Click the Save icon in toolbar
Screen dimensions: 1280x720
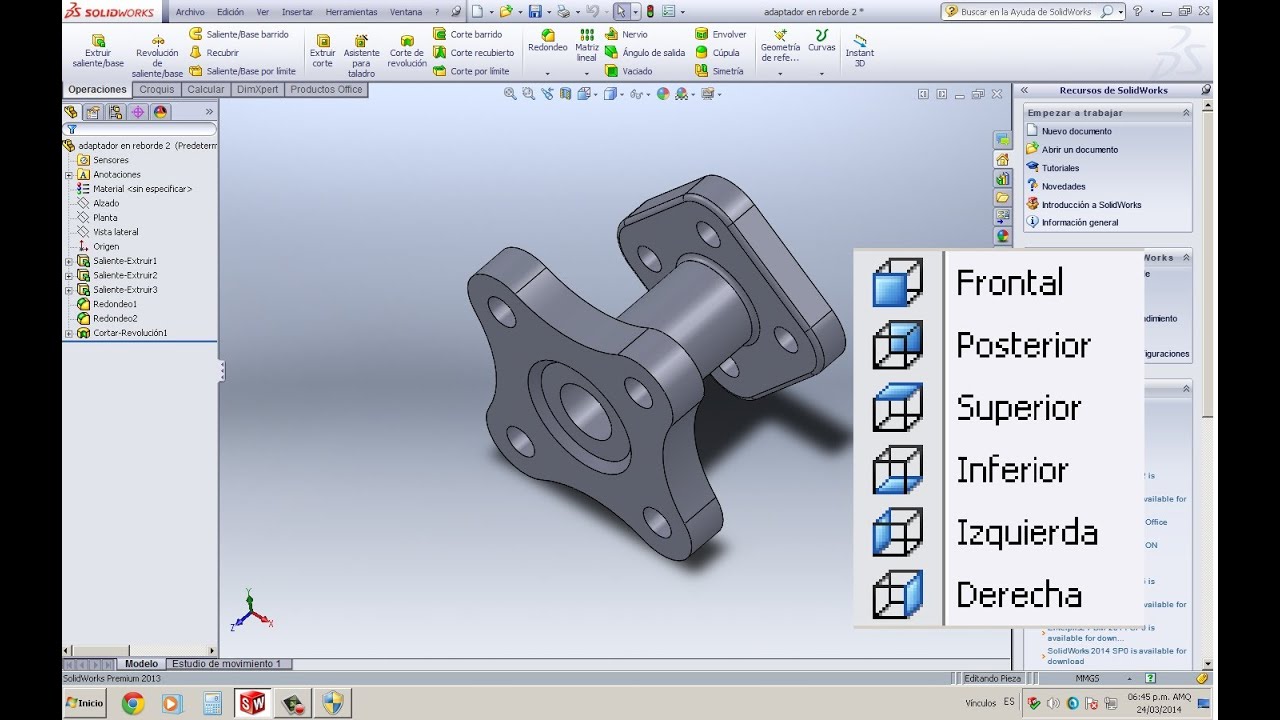[535, 11]
